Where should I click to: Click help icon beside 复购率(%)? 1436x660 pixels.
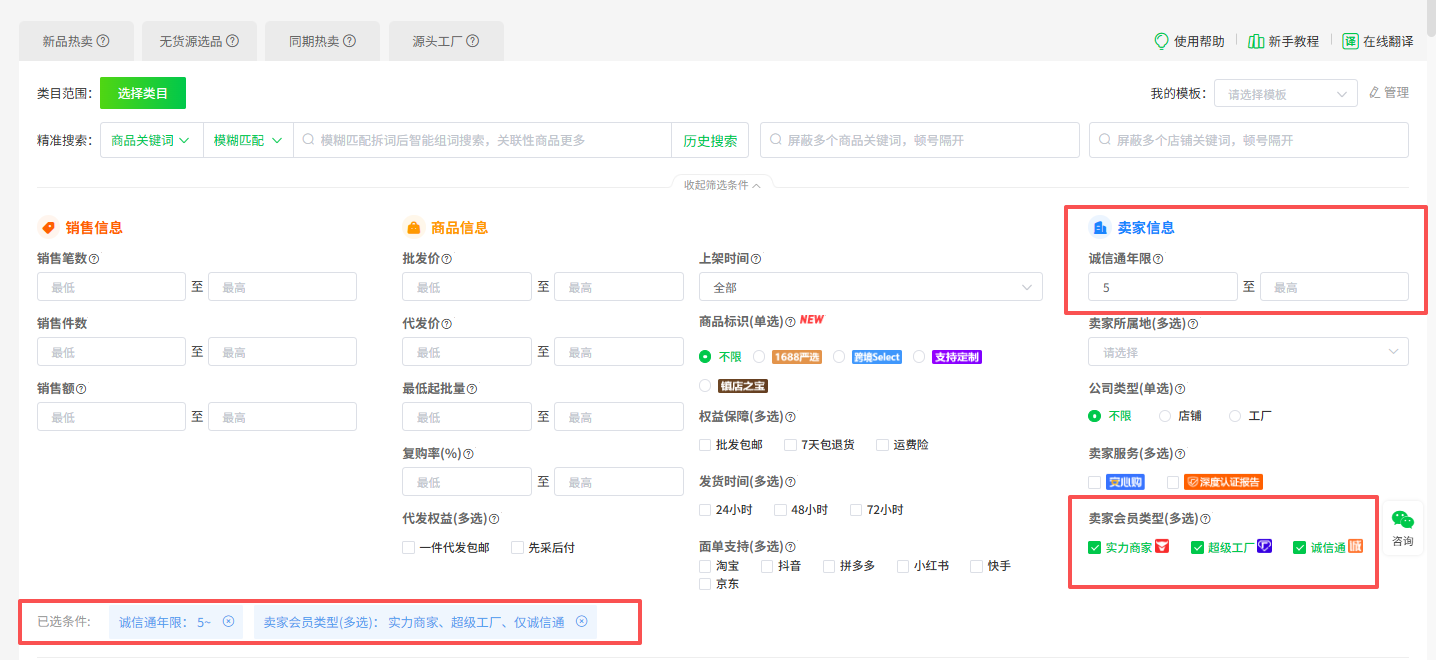pos(468,454)
